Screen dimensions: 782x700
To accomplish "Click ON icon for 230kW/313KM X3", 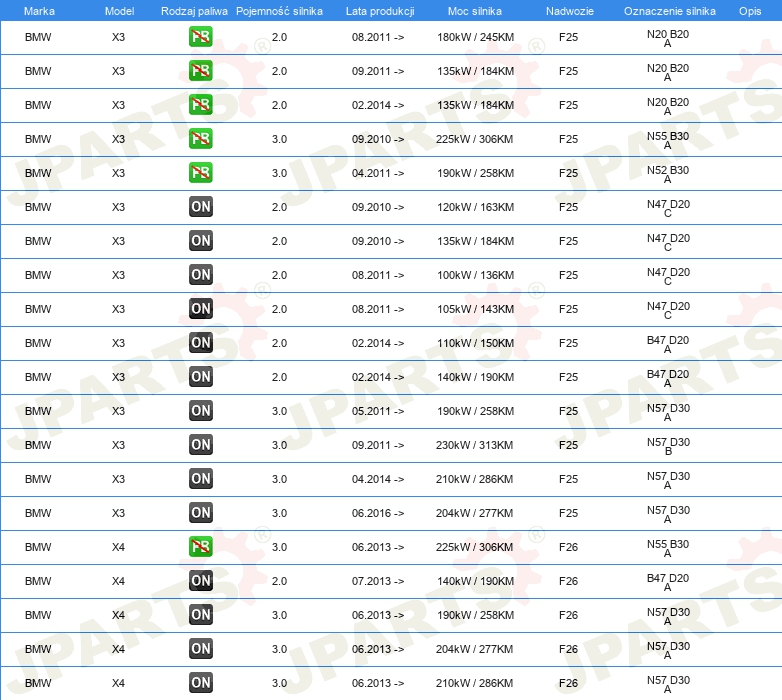I will (200, 445).
